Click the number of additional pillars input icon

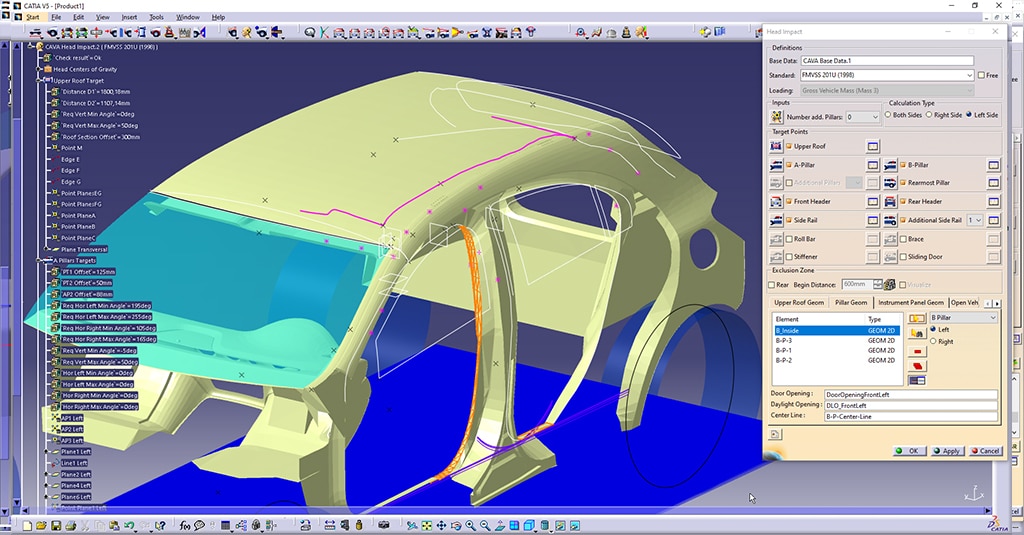pos(776,116)
